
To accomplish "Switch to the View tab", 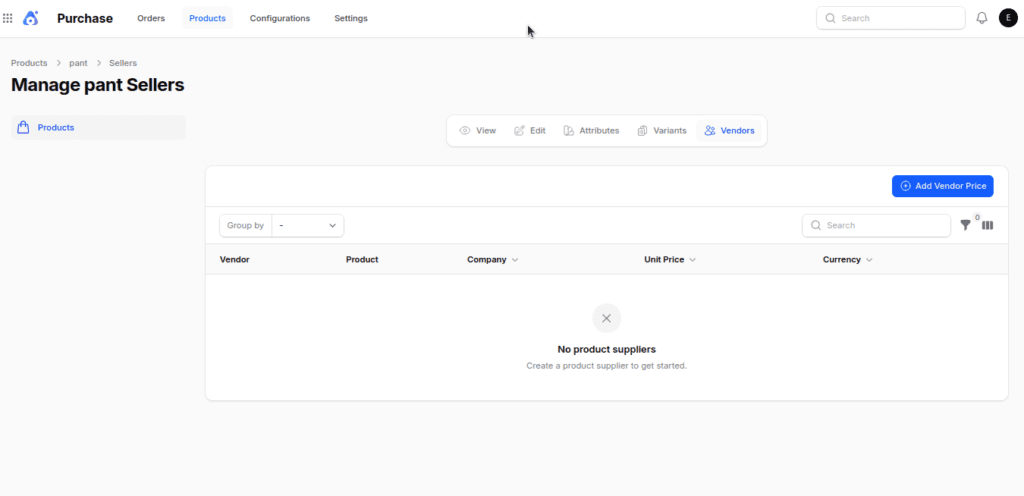I will [x=477, y=131].
